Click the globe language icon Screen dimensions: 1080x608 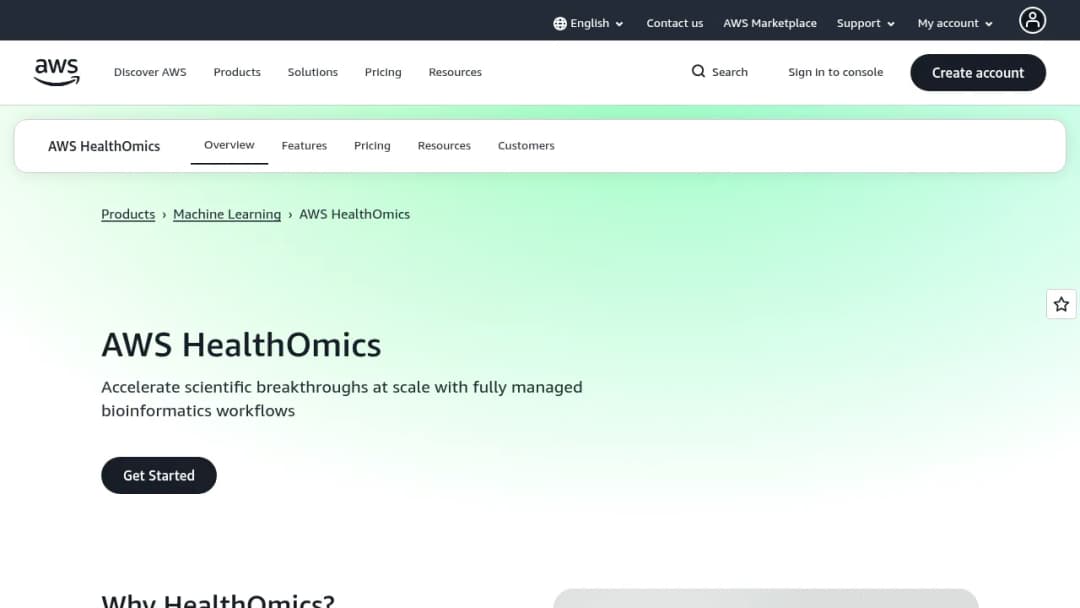[x=560, y=23]
